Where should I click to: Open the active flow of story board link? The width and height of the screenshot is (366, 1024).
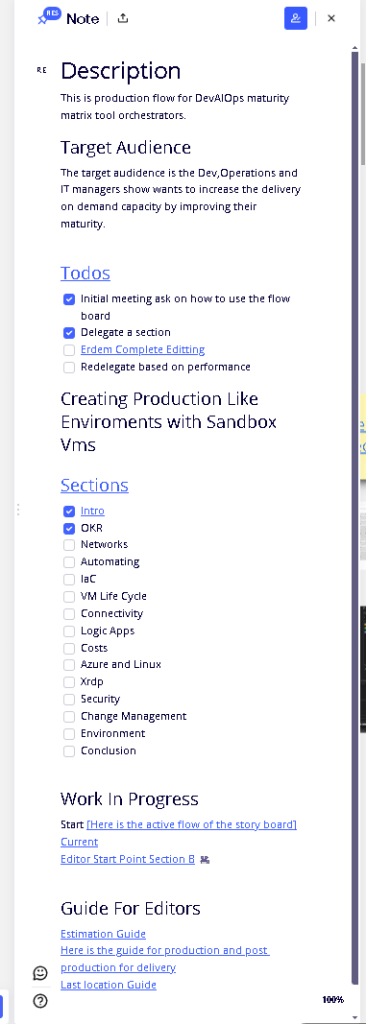pos(191,825)
